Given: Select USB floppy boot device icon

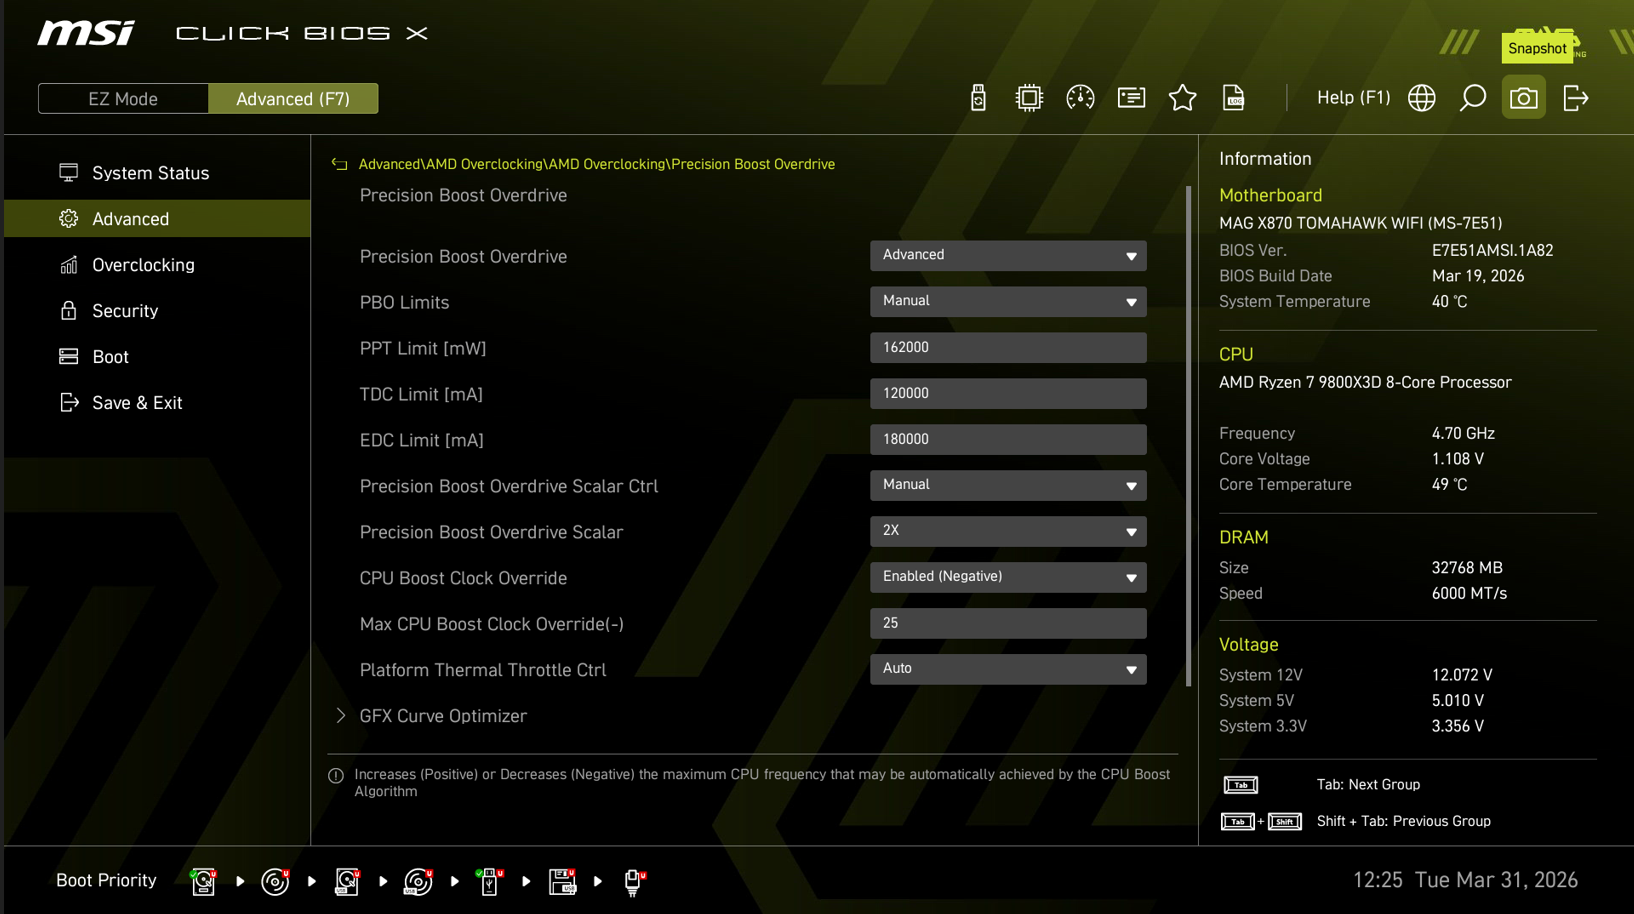Looking at the screenshot, I should pos(562,881).
